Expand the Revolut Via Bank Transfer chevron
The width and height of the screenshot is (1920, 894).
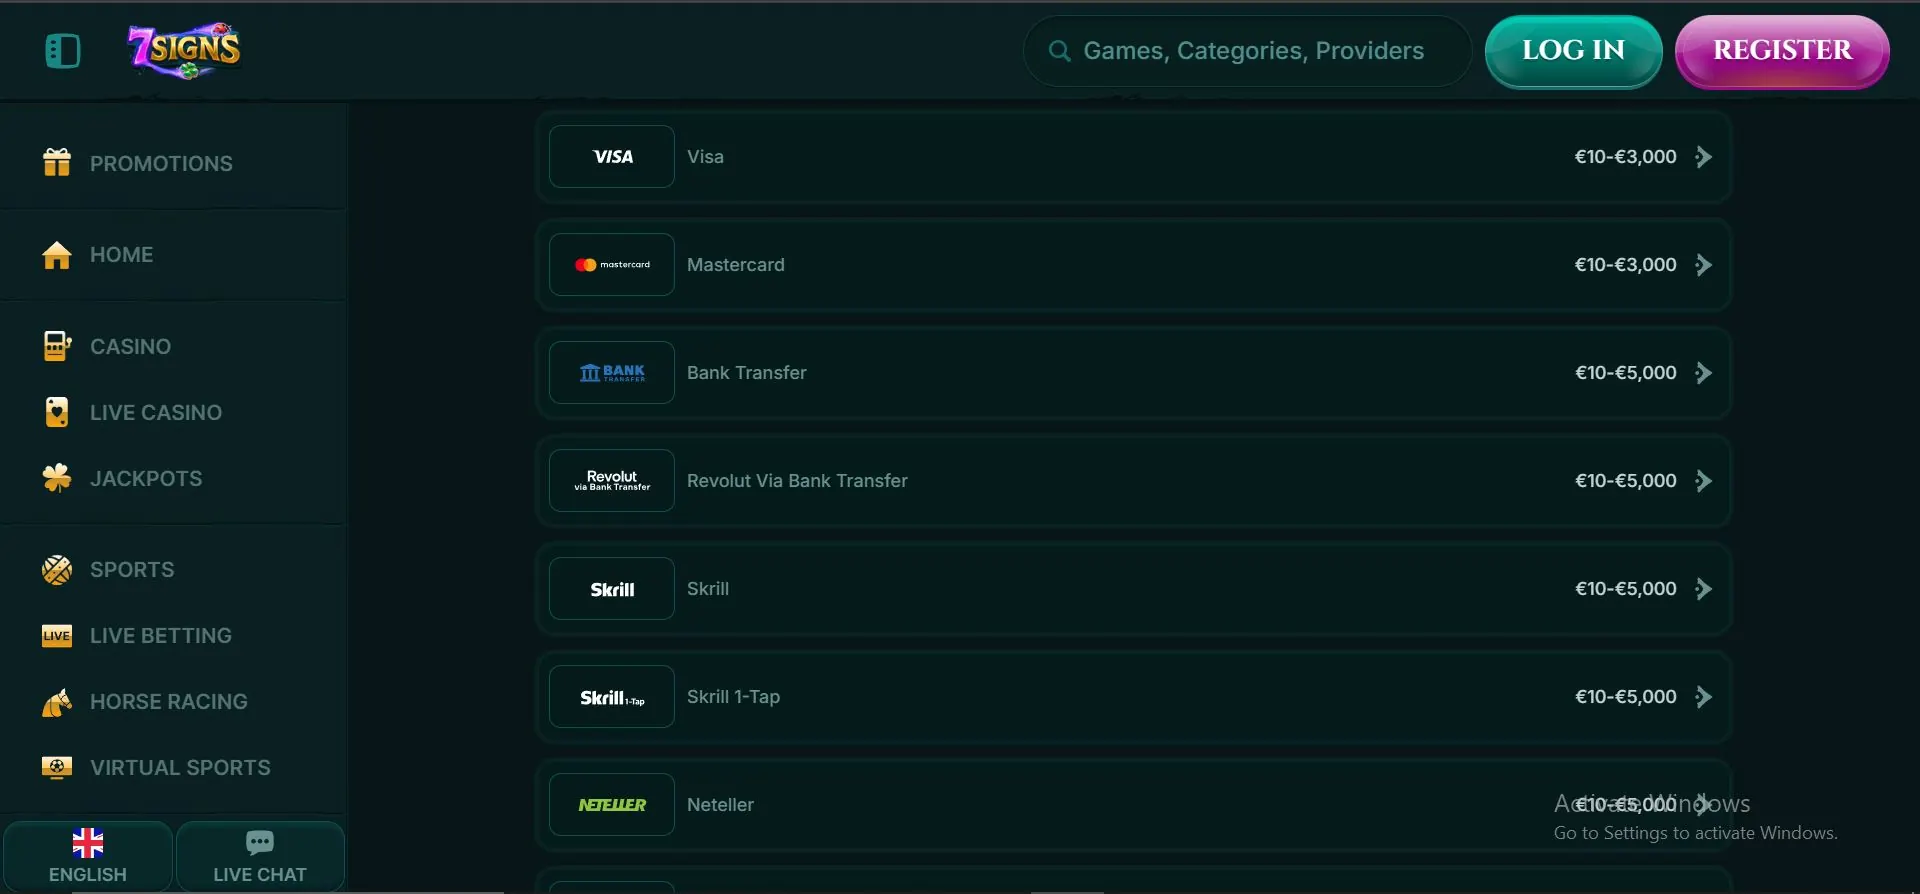point(1704,481)
